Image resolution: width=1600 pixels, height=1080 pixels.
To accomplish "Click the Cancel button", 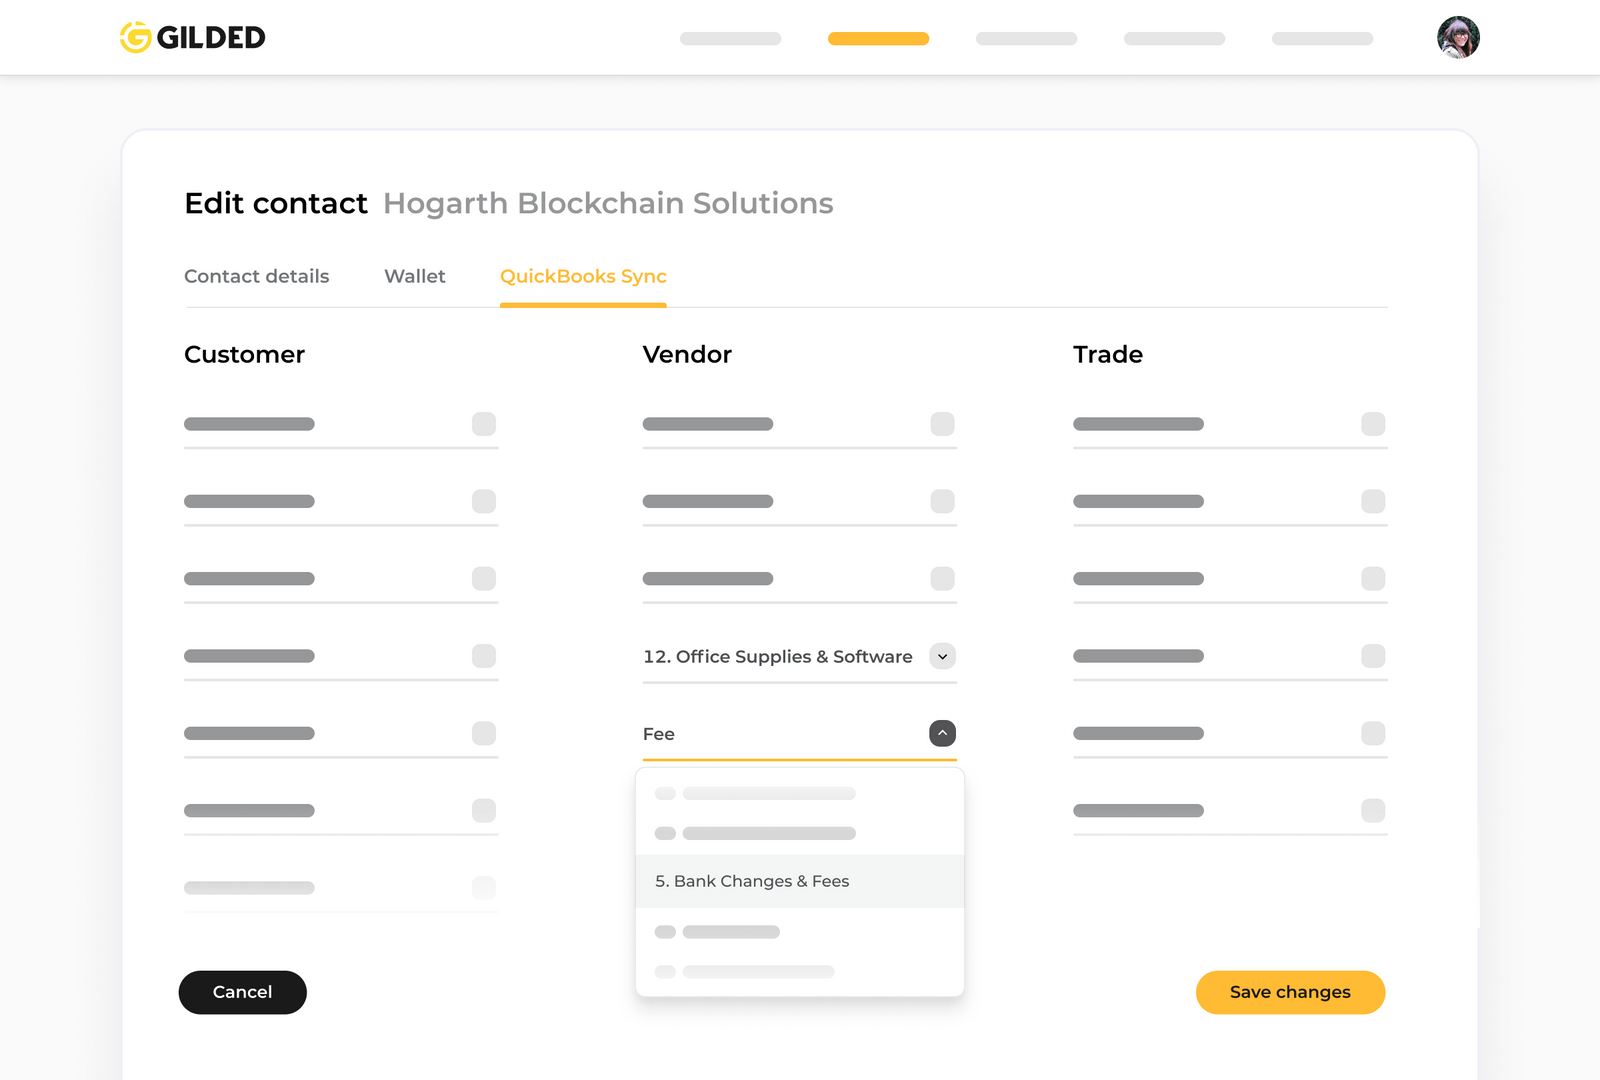I will click(242, 992).
